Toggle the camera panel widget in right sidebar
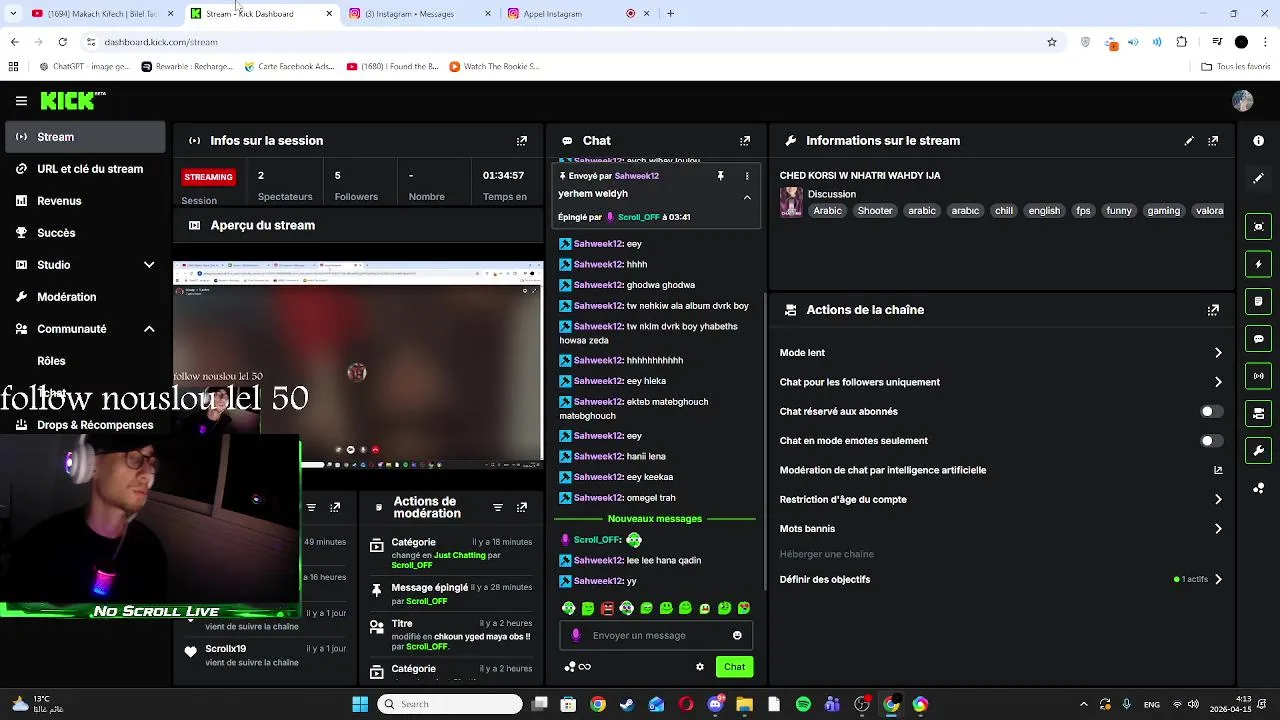The image size is (1280, 720). click(1258, 413)
